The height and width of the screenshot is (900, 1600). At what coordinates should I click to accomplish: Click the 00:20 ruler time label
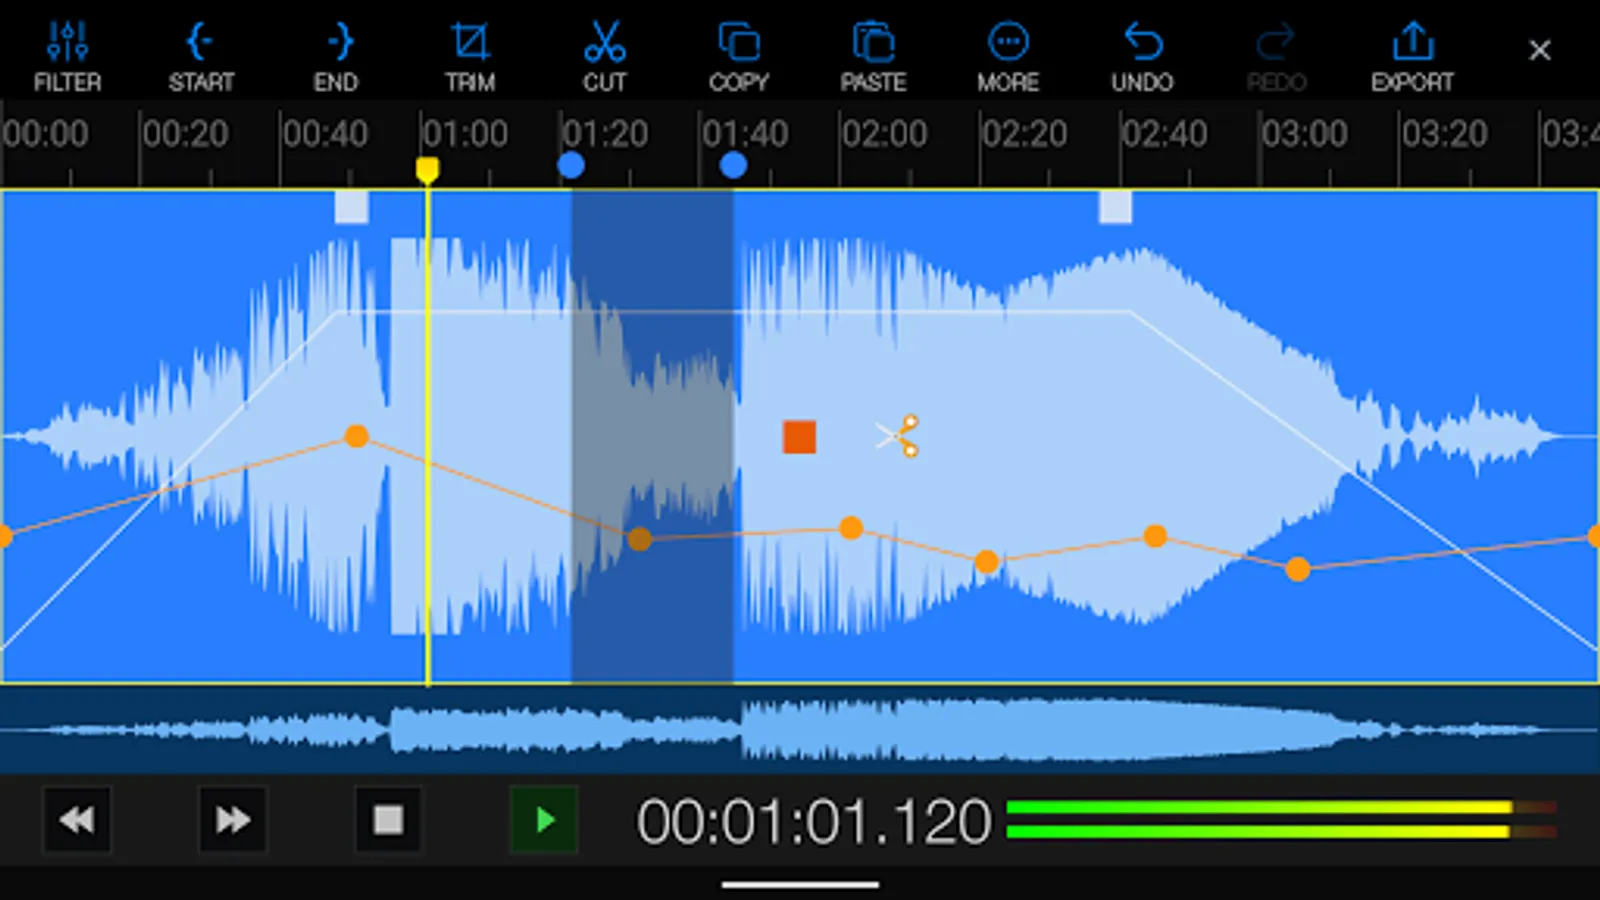(185, 133)
